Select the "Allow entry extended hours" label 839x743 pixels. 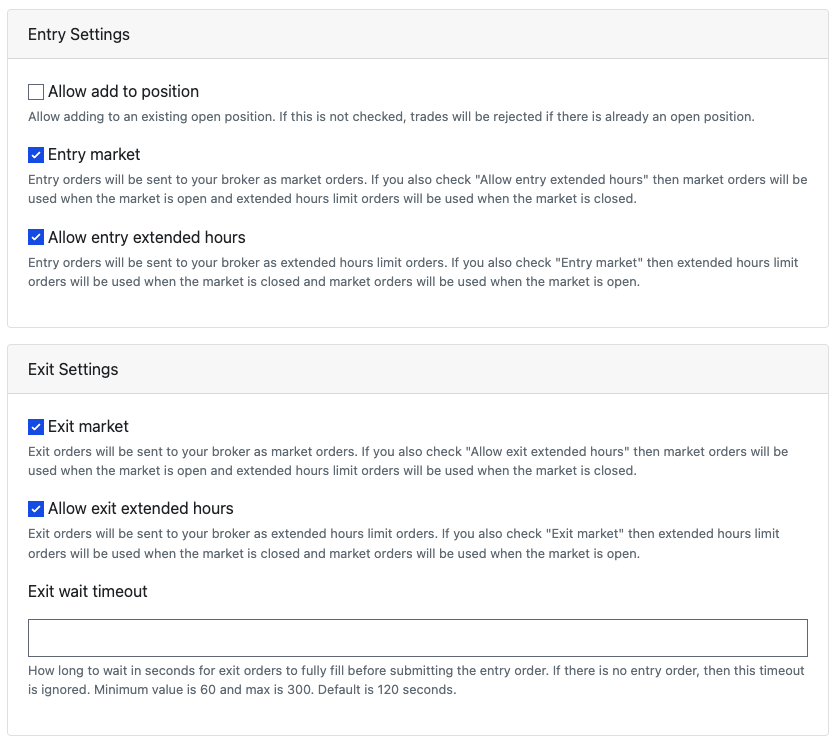coord(146,238)
